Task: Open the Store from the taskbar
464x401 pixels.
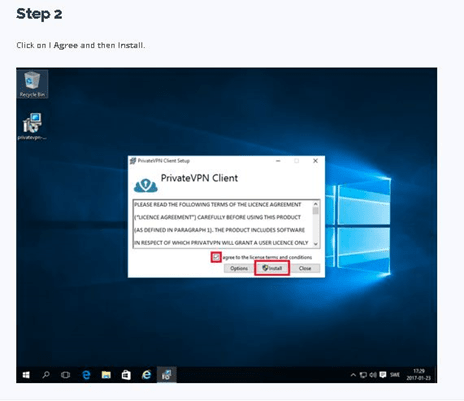Action: pyautogui.click(x=126, y=375)
